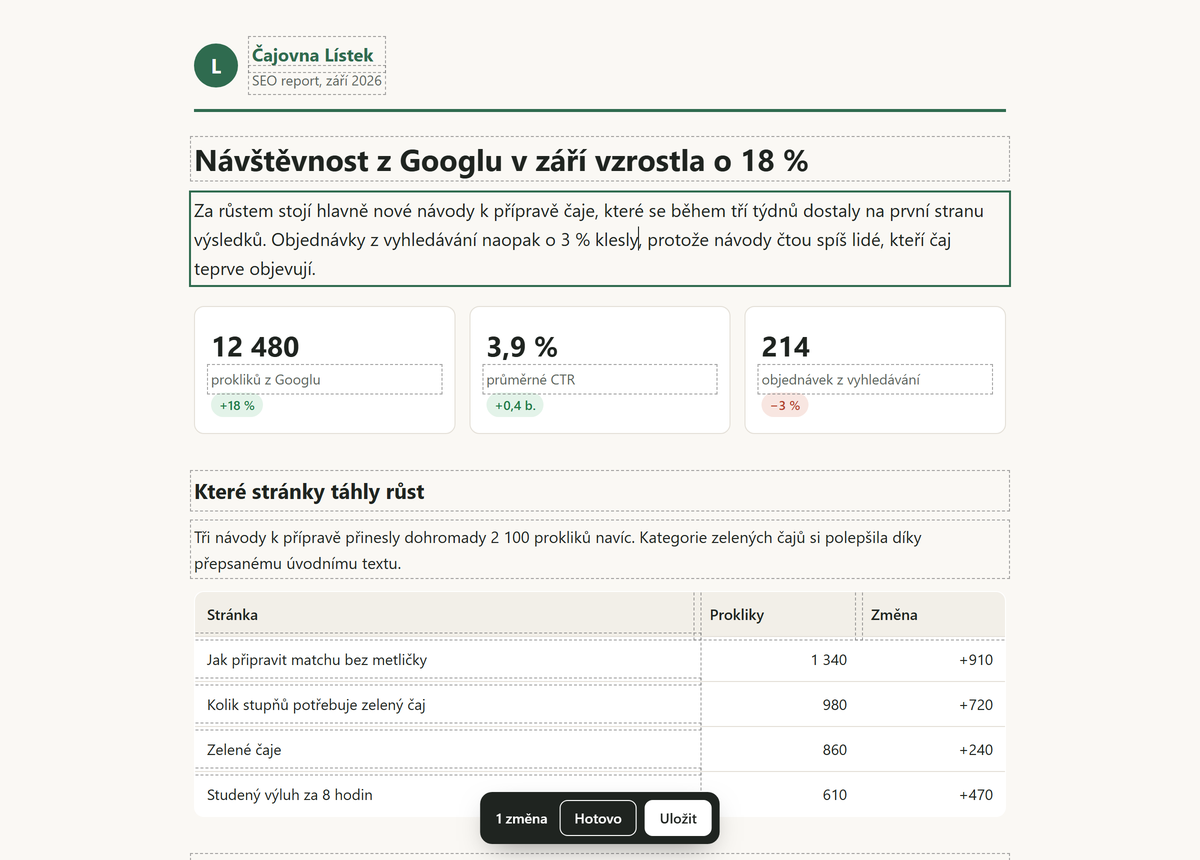Click the +18 % badge

click(237, 405)
